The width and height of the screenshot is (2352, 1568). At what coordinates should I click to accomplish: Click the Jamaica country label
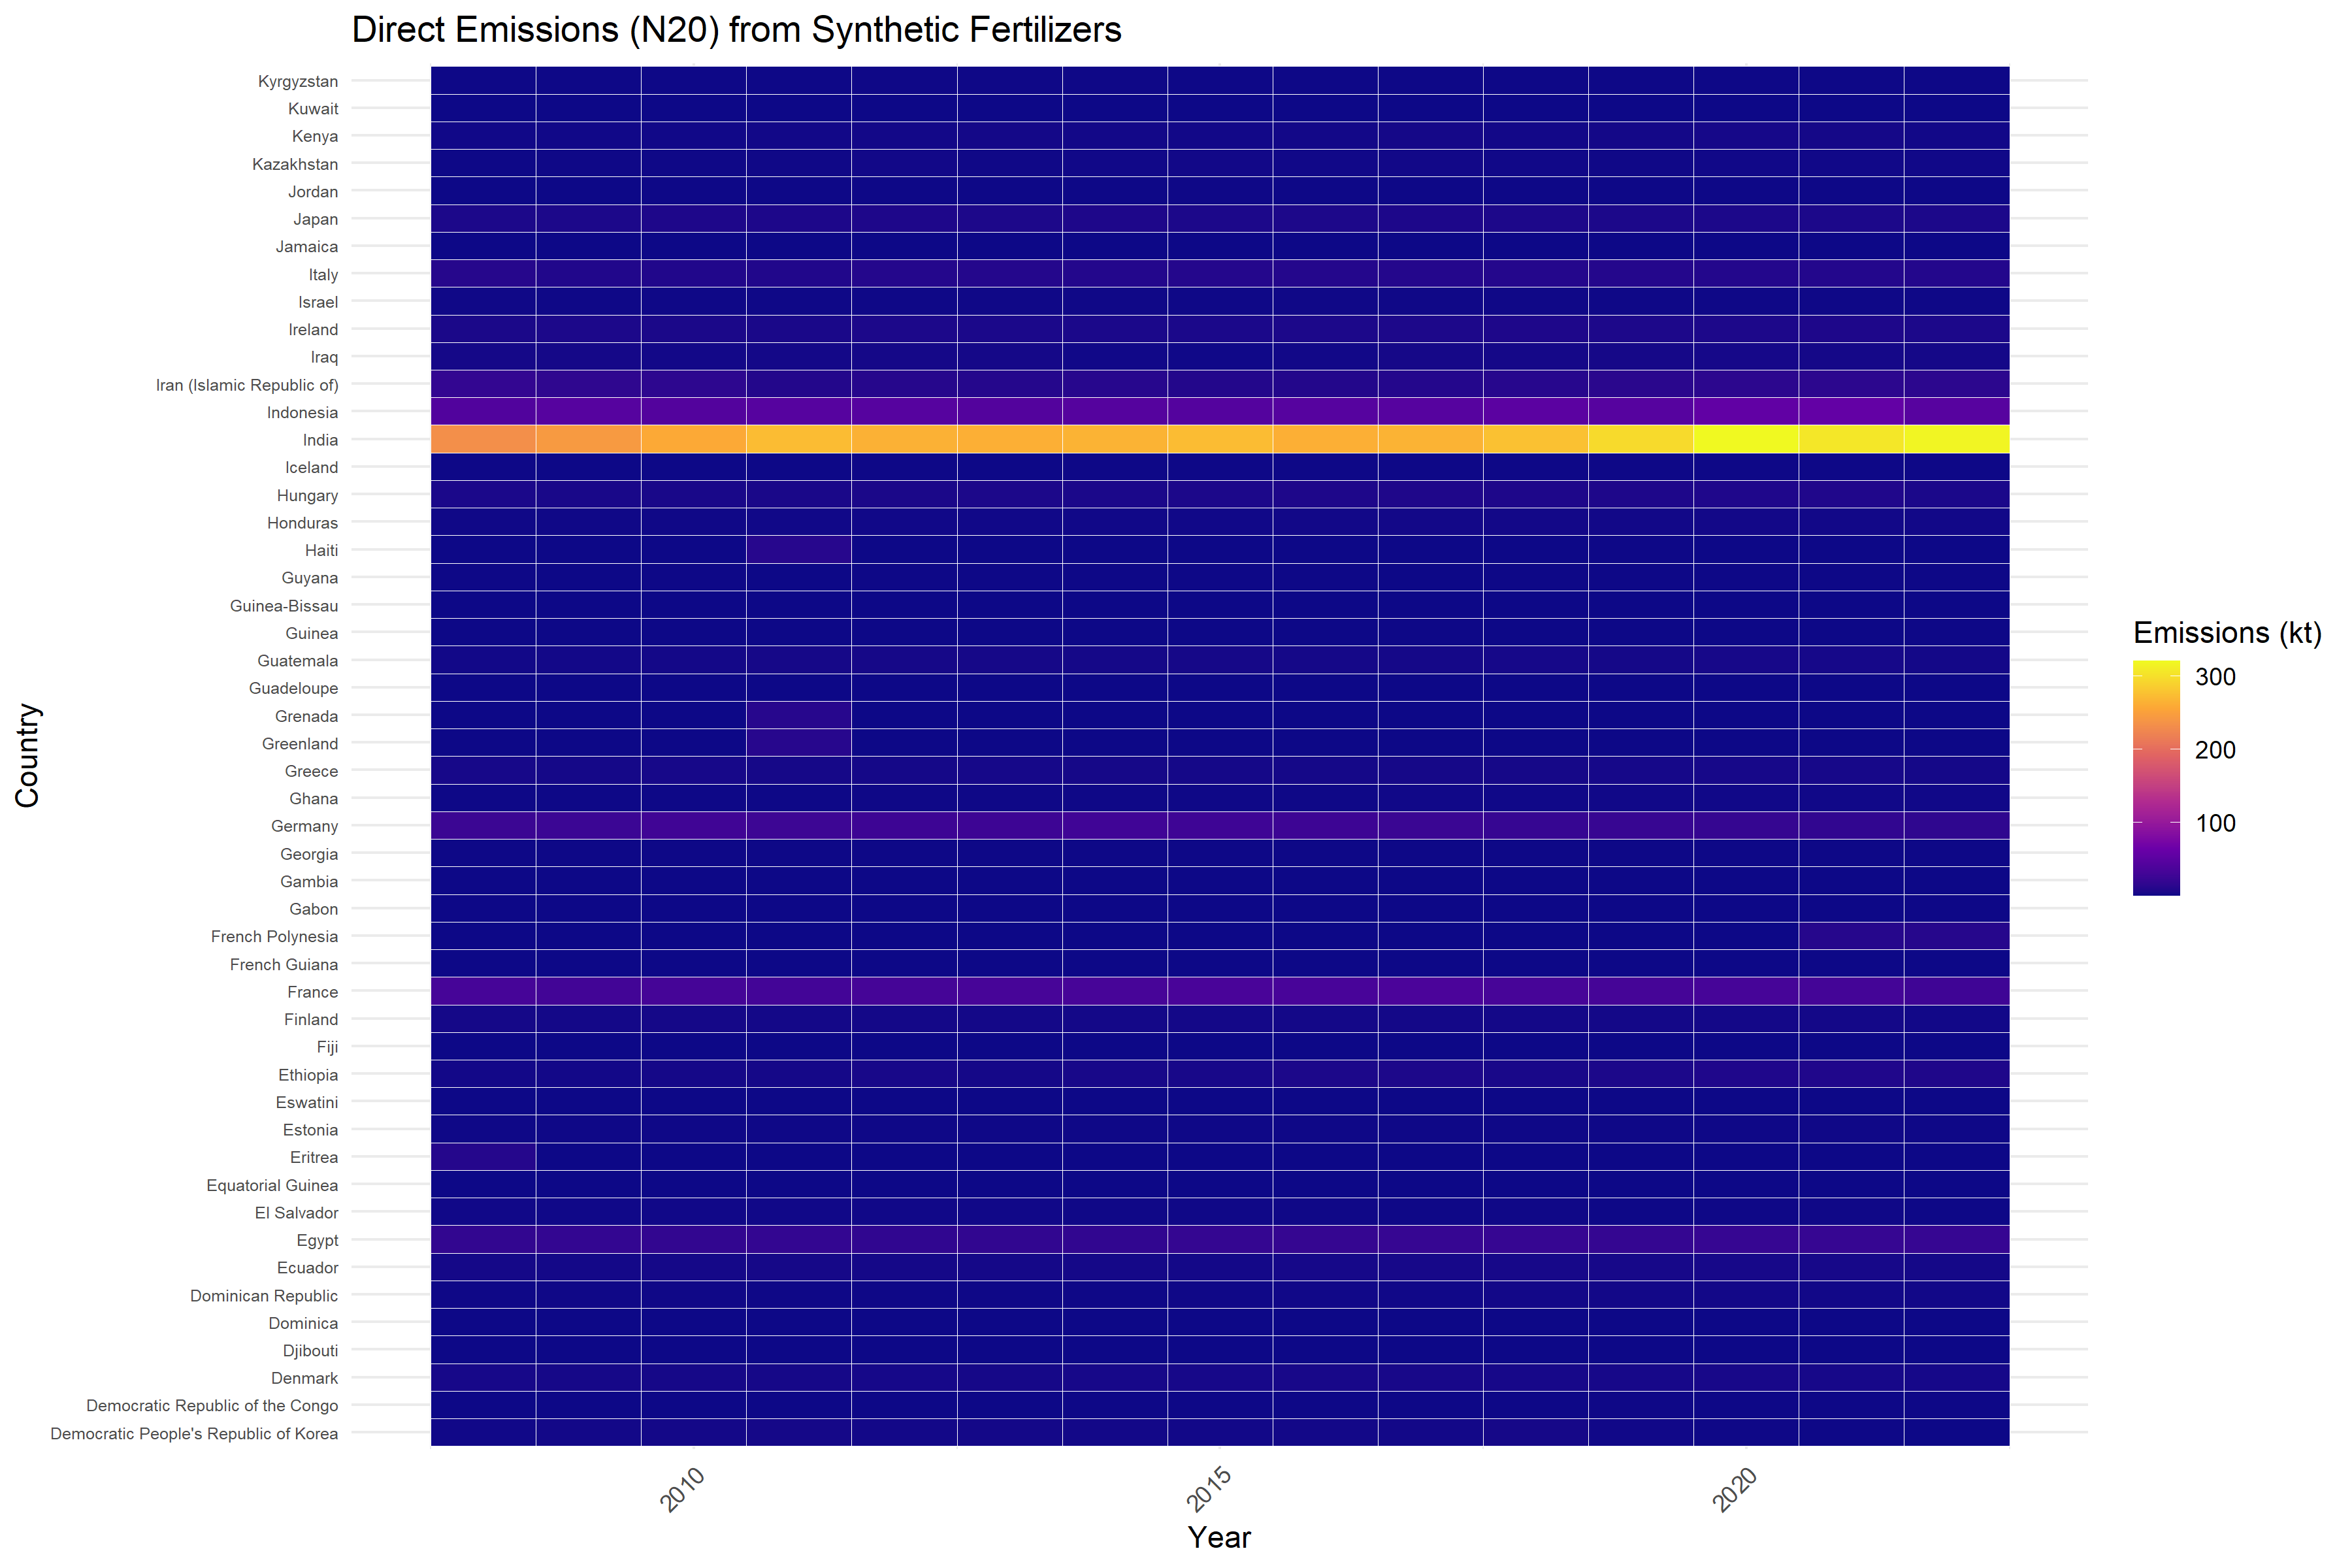click(307, 247)
